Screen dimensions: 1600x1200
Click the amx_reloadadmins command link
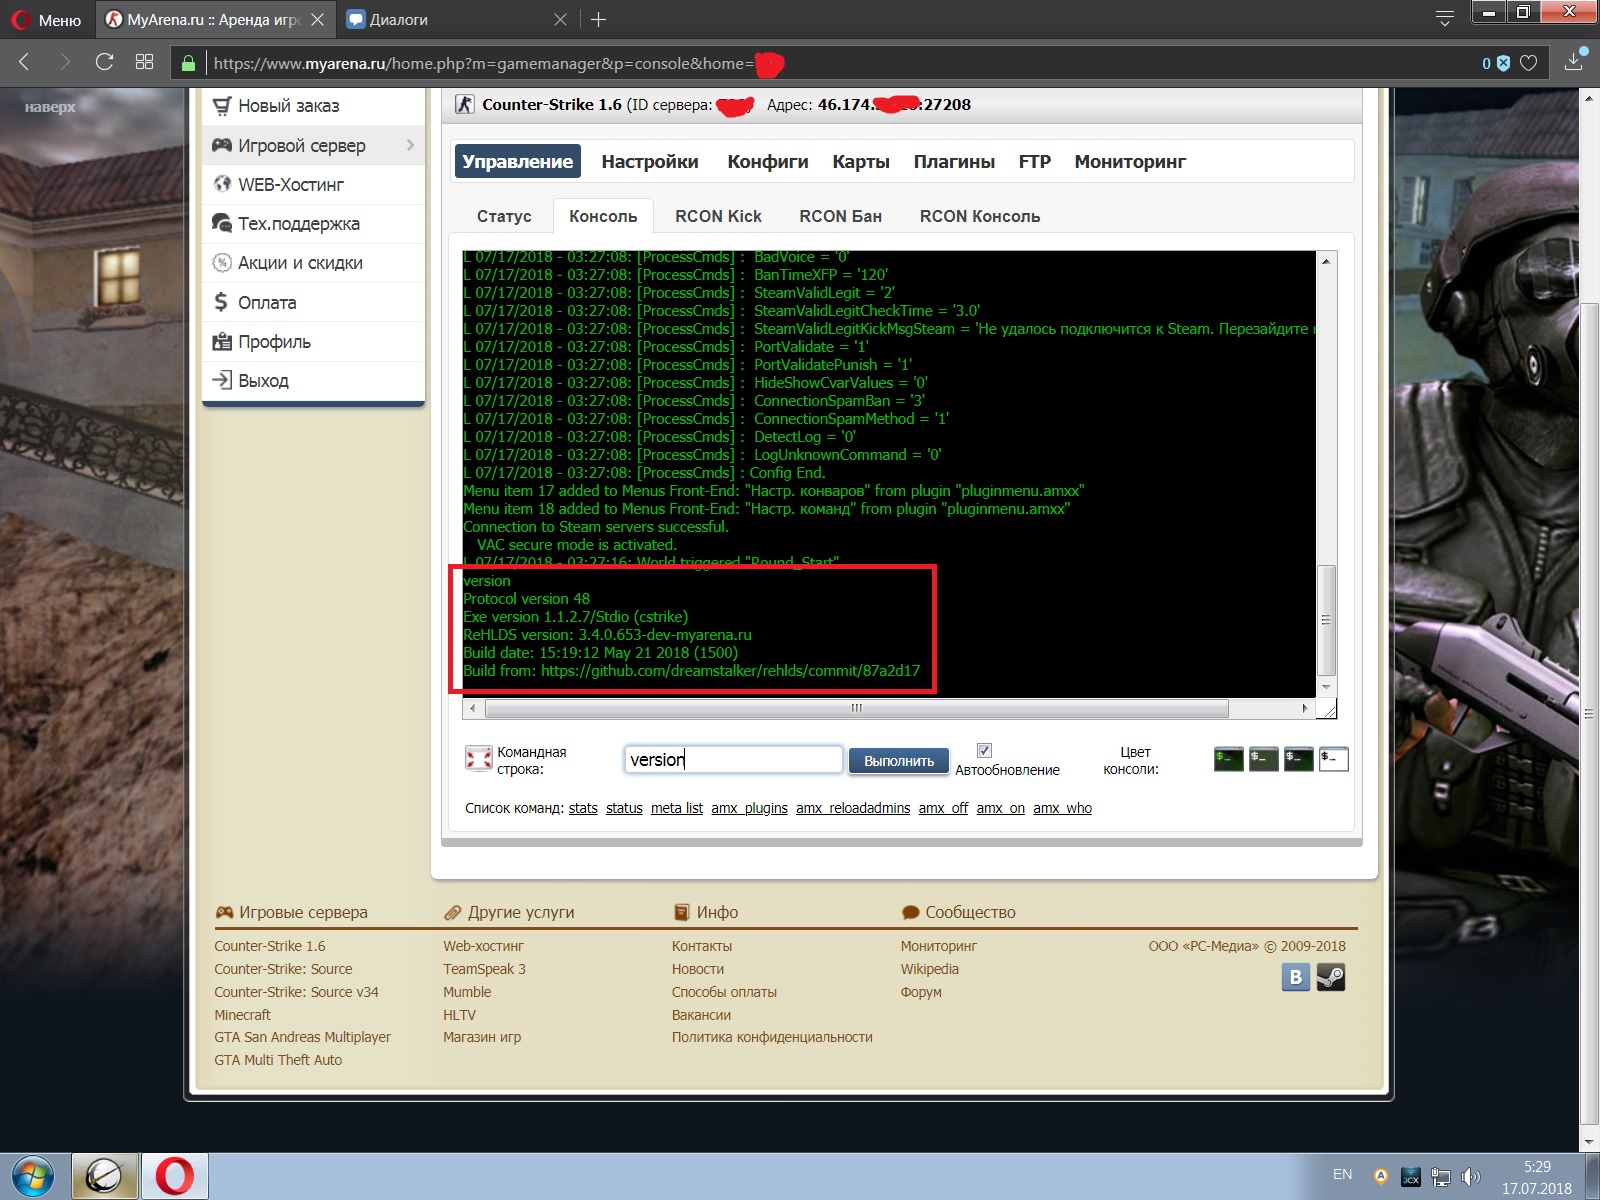pos(853,808)
